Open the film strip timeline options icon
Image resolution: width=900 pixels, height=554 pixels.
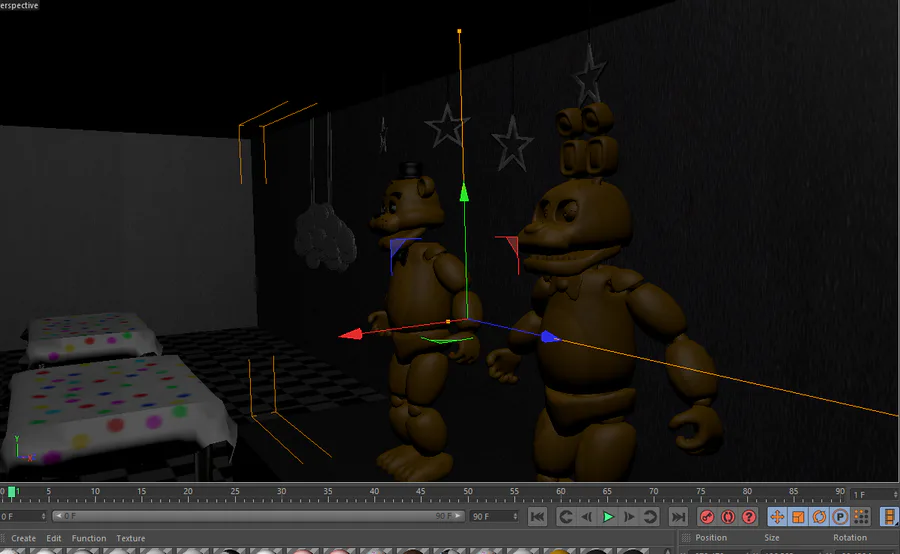[889, 517]
